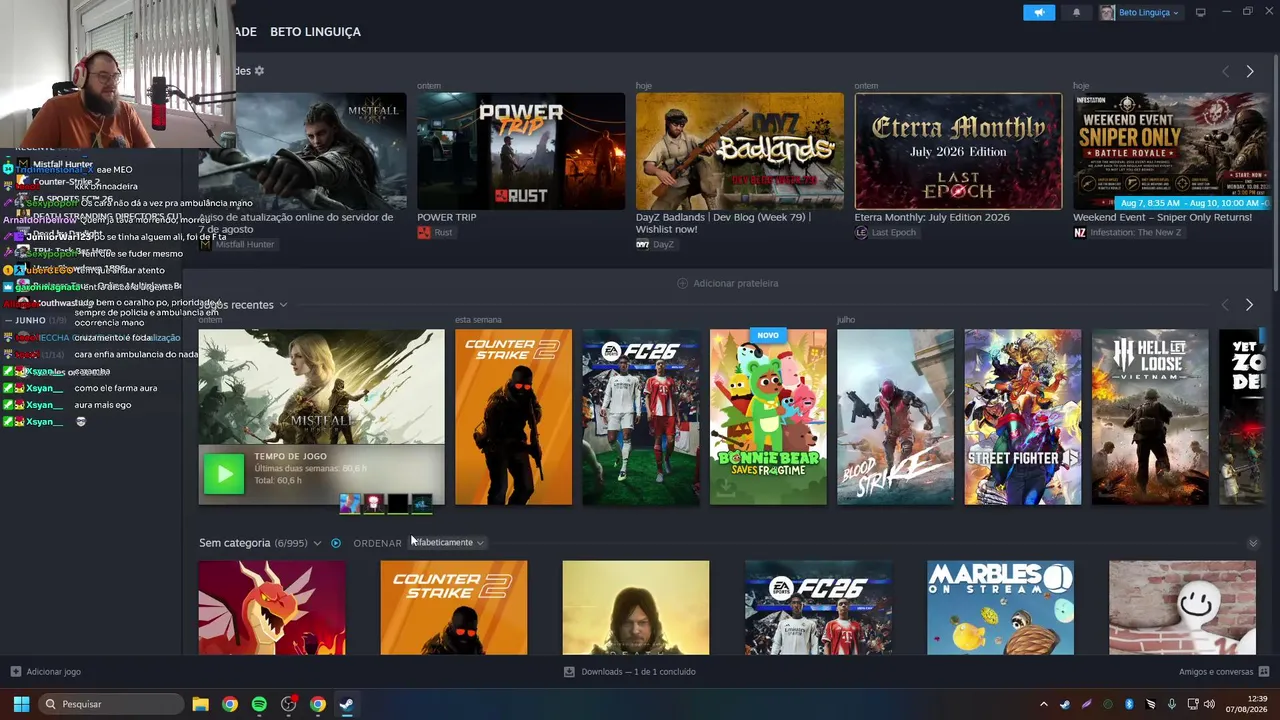The width and height of the screenshot is (1280, 720).
Task: Open the Beto Linguiça account dropdown
Action: tap(1140, 12)
